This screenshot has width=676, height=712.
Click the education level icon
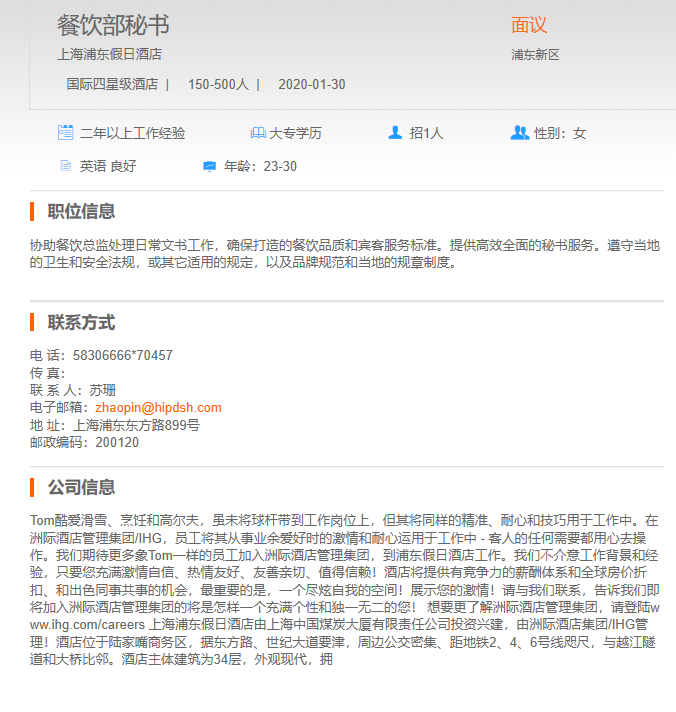click(257, 133)
